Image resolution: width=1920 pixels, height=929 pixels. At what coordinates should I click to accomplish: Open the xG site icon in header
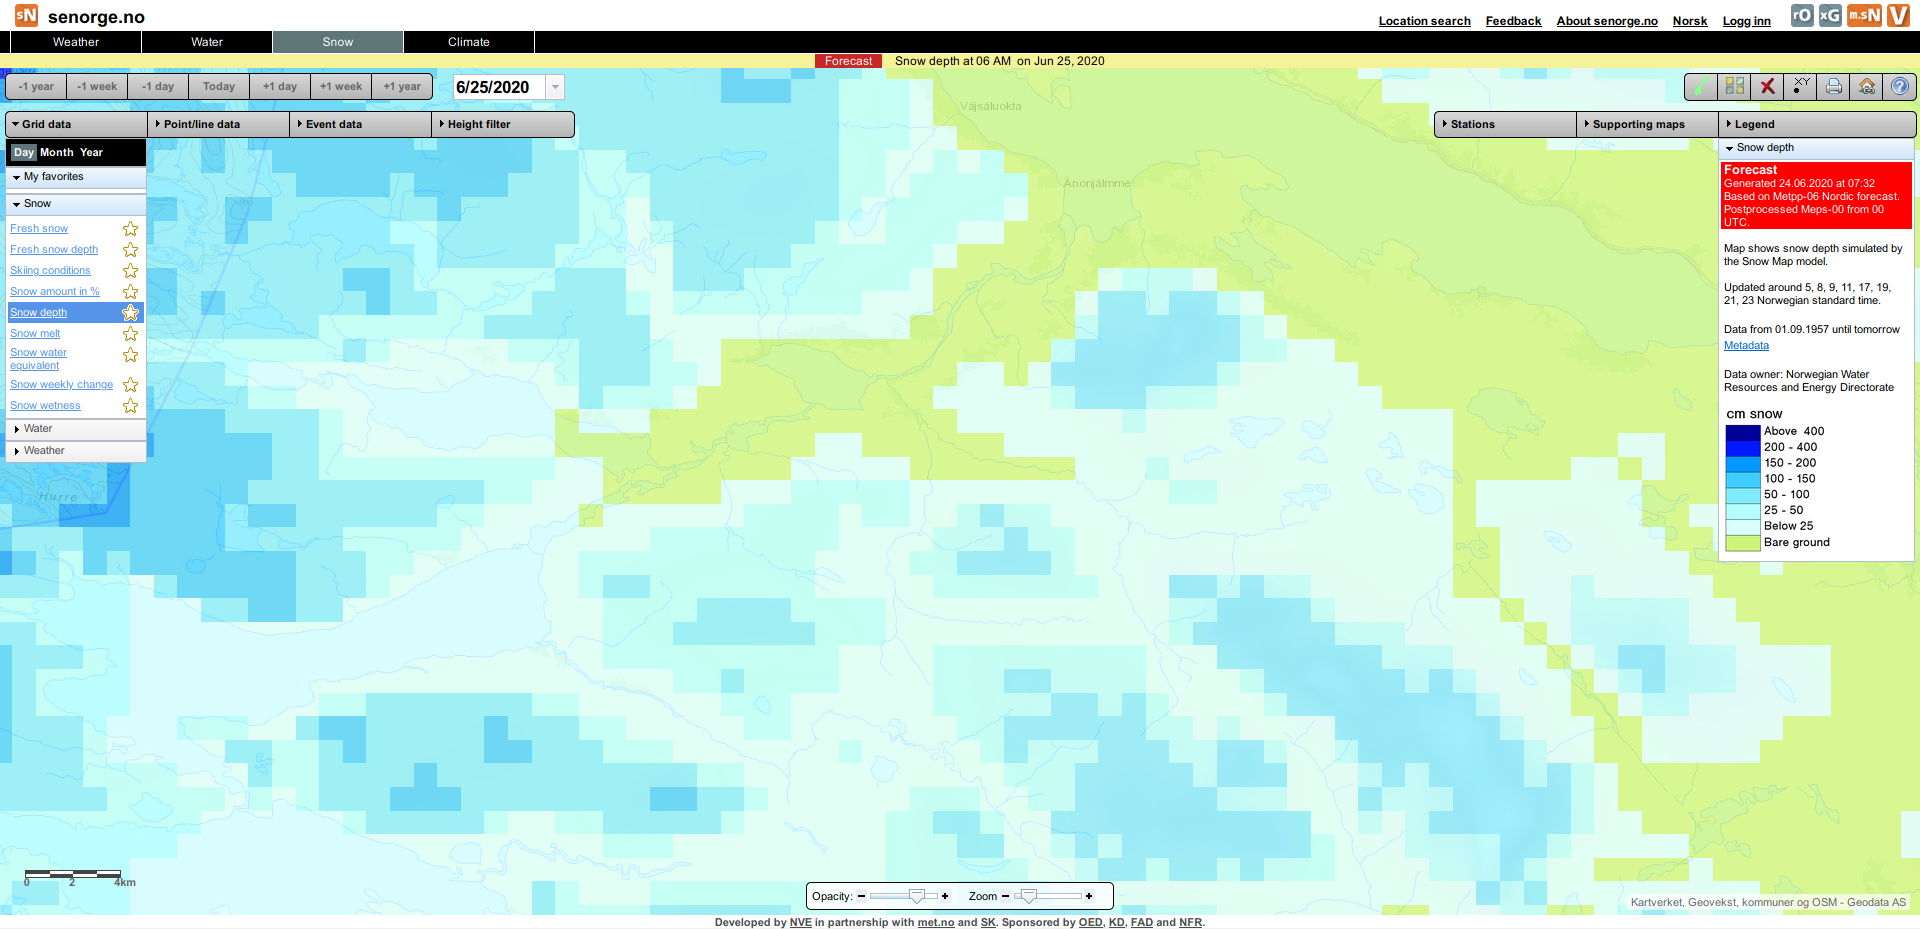point(1830,16)
